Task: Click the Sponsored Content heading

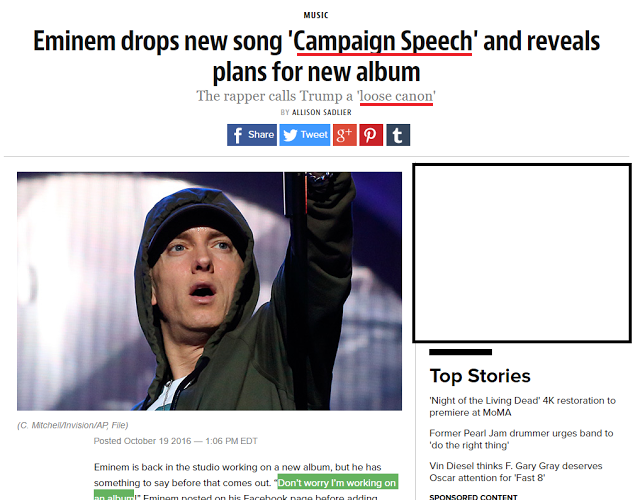Action: pos(473,497)
